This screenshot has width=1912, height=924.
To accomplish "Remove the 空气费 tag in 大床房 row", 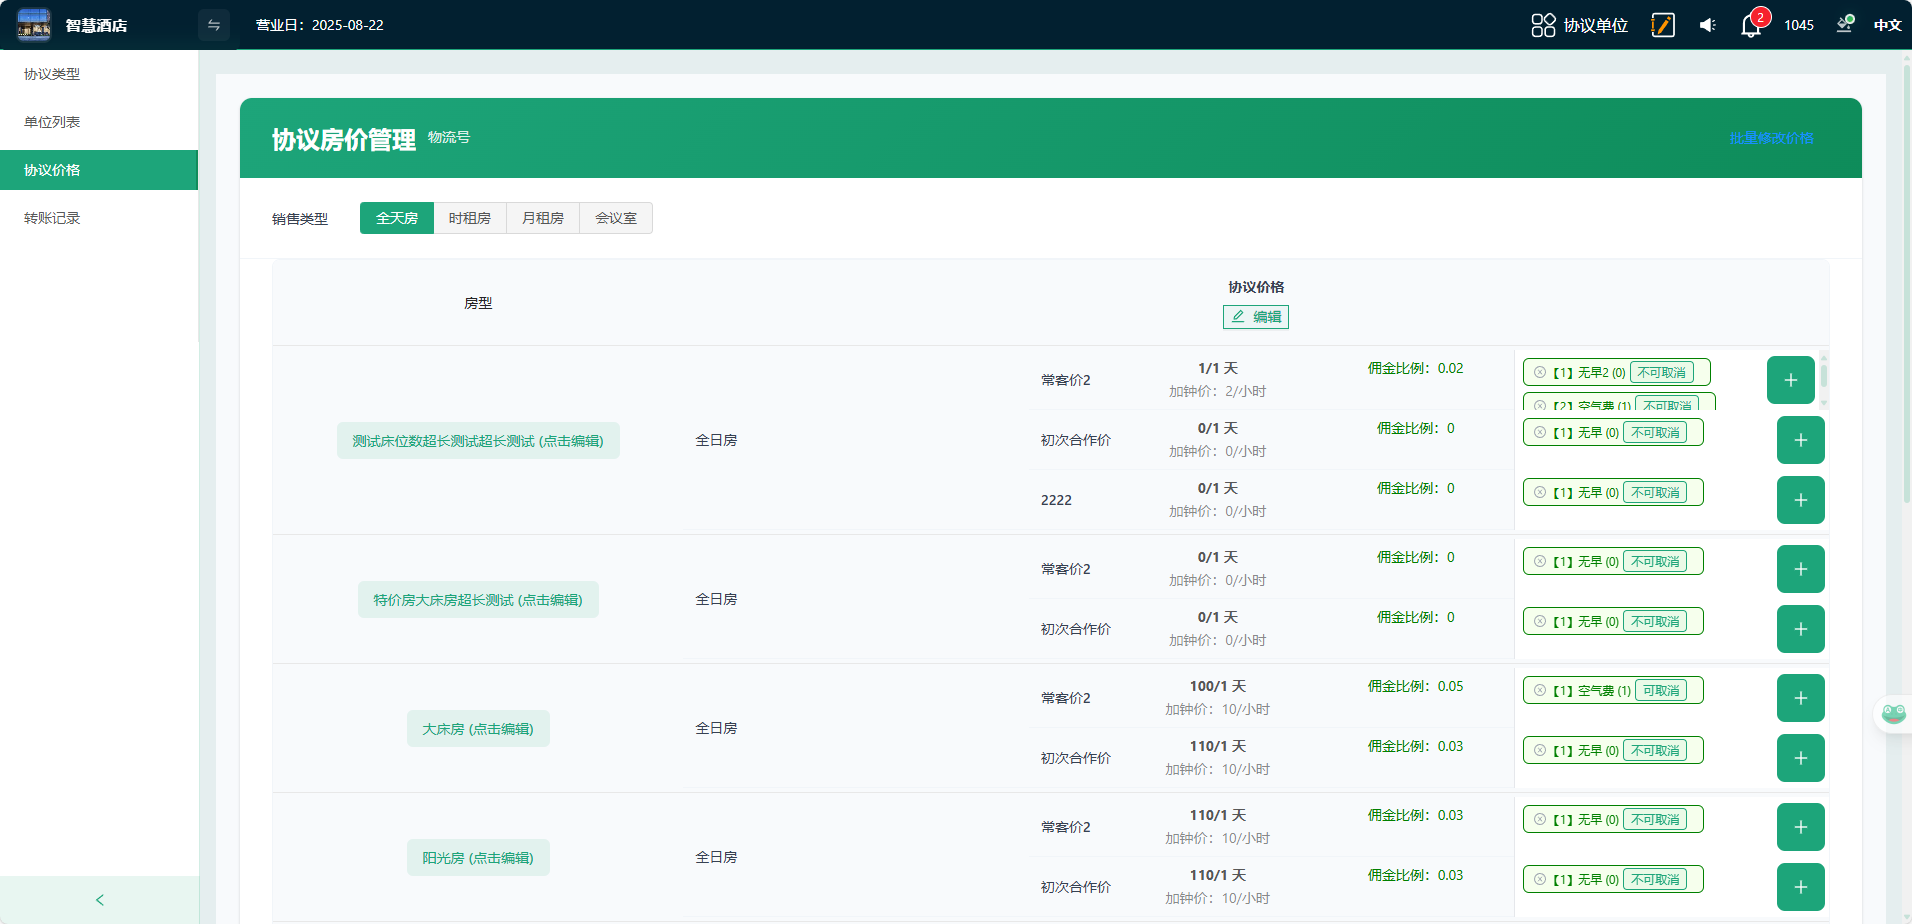I will (x=1540, y=691).
